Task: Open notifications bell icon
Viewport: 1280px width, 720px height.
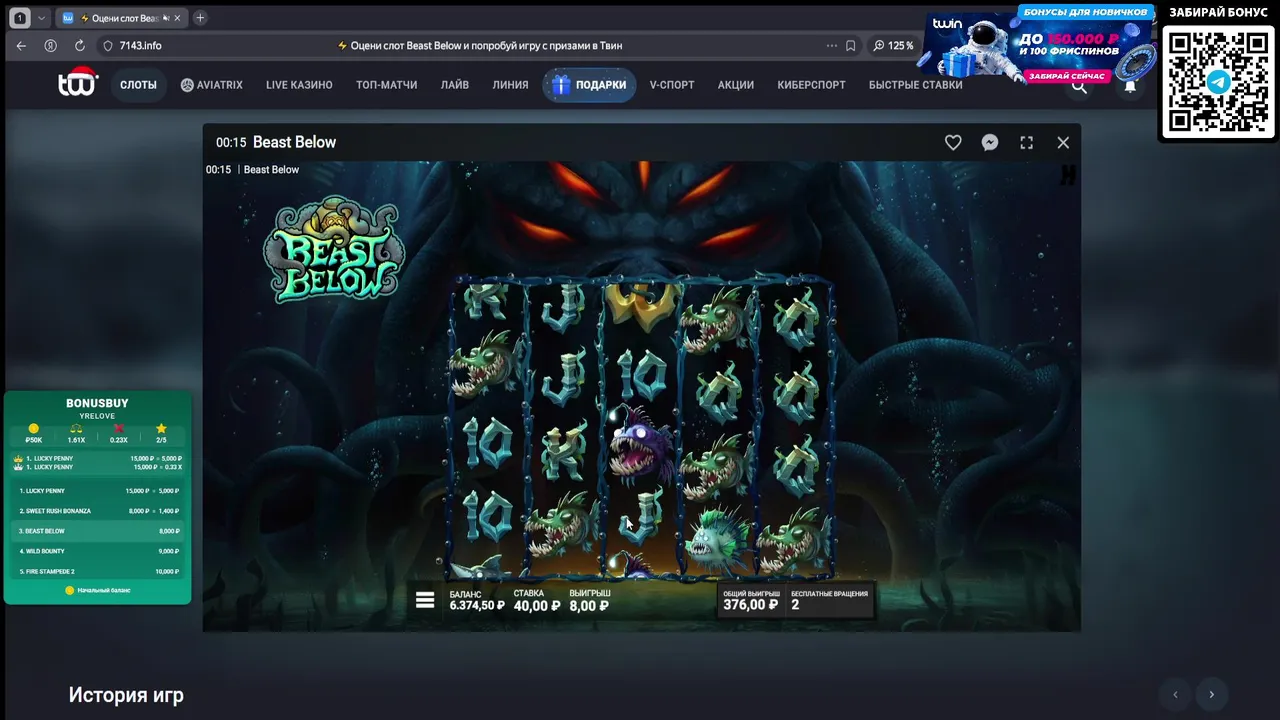Action: [1130, 86]
